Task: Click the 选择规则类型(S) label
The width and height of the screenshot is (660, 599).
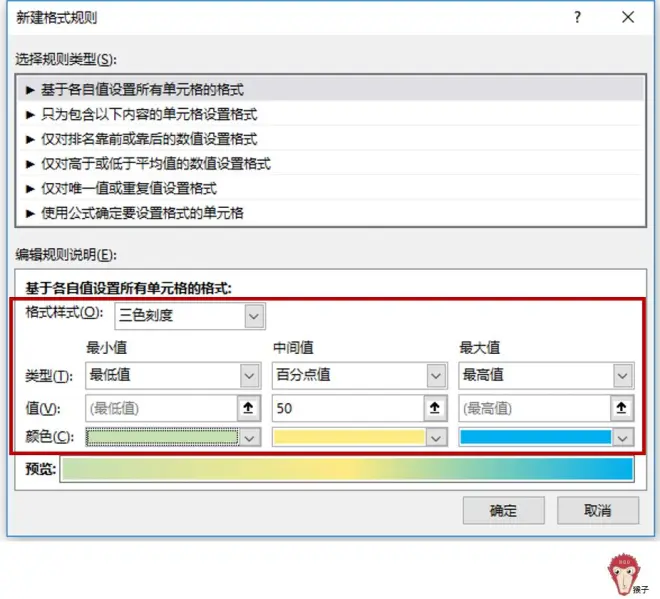Action: pyautogui.click(x=66, y=59)
